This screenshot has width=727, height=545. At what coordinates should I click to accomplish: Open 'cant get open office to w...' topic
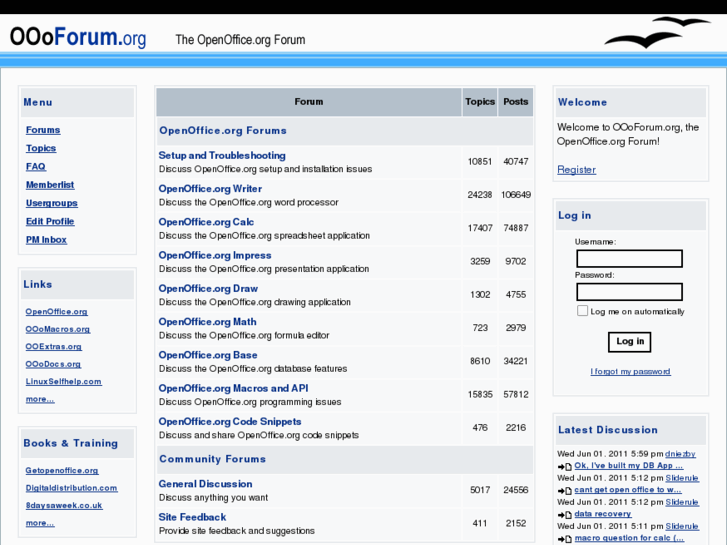click(x=628, y=490)
